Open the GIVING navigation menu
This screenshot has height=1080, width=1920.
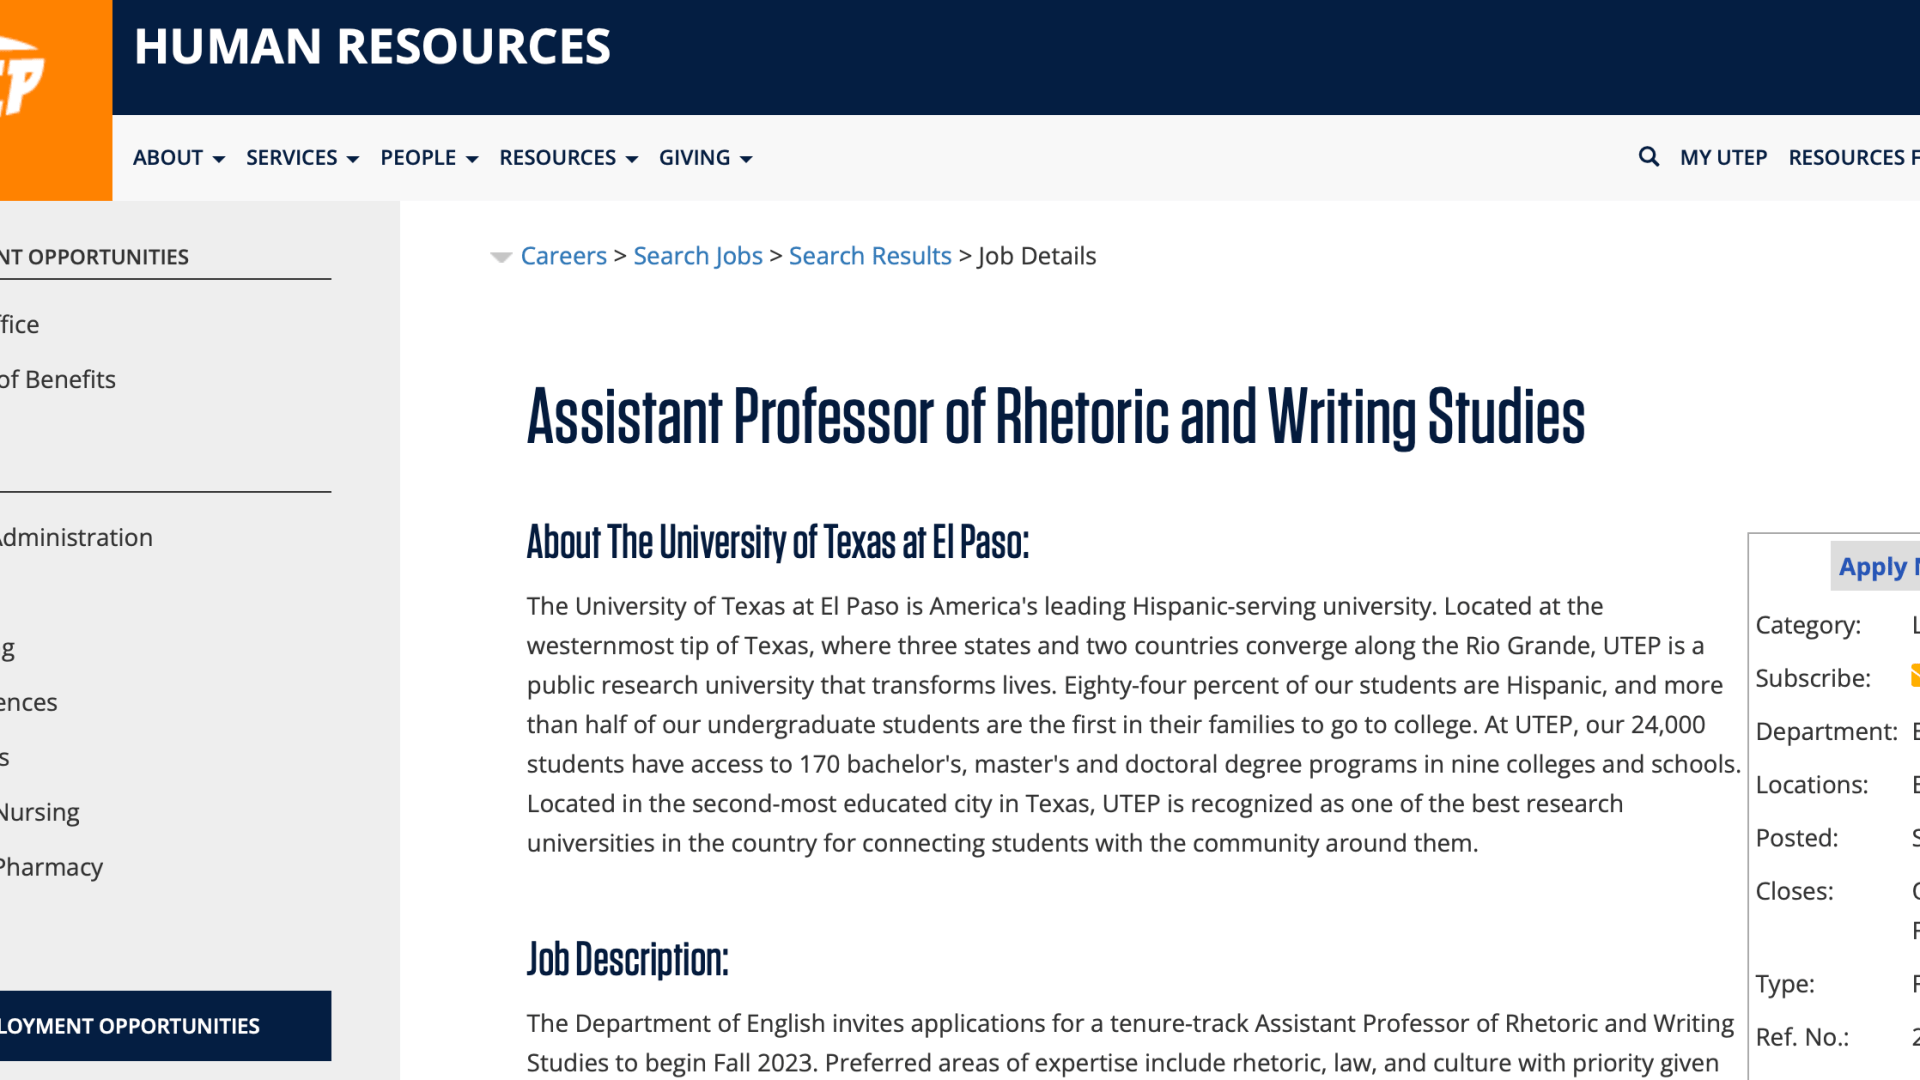pyautogui.click(x=705, y=158)
